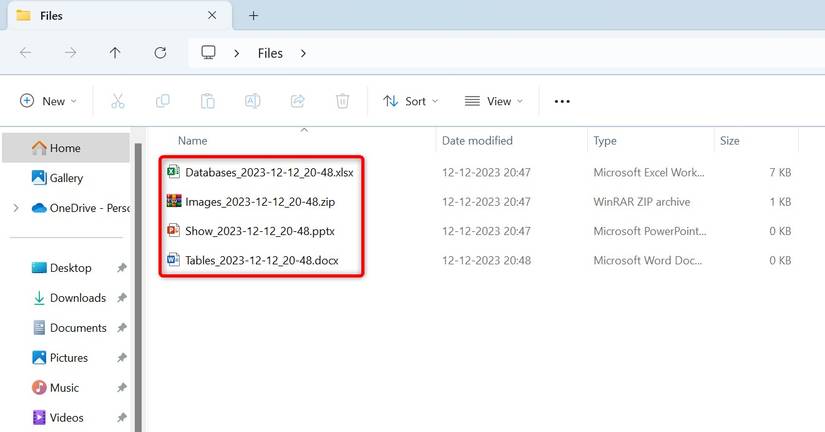
Task: Click the Paste clipboard icon
Action: [x=208, y=101]
